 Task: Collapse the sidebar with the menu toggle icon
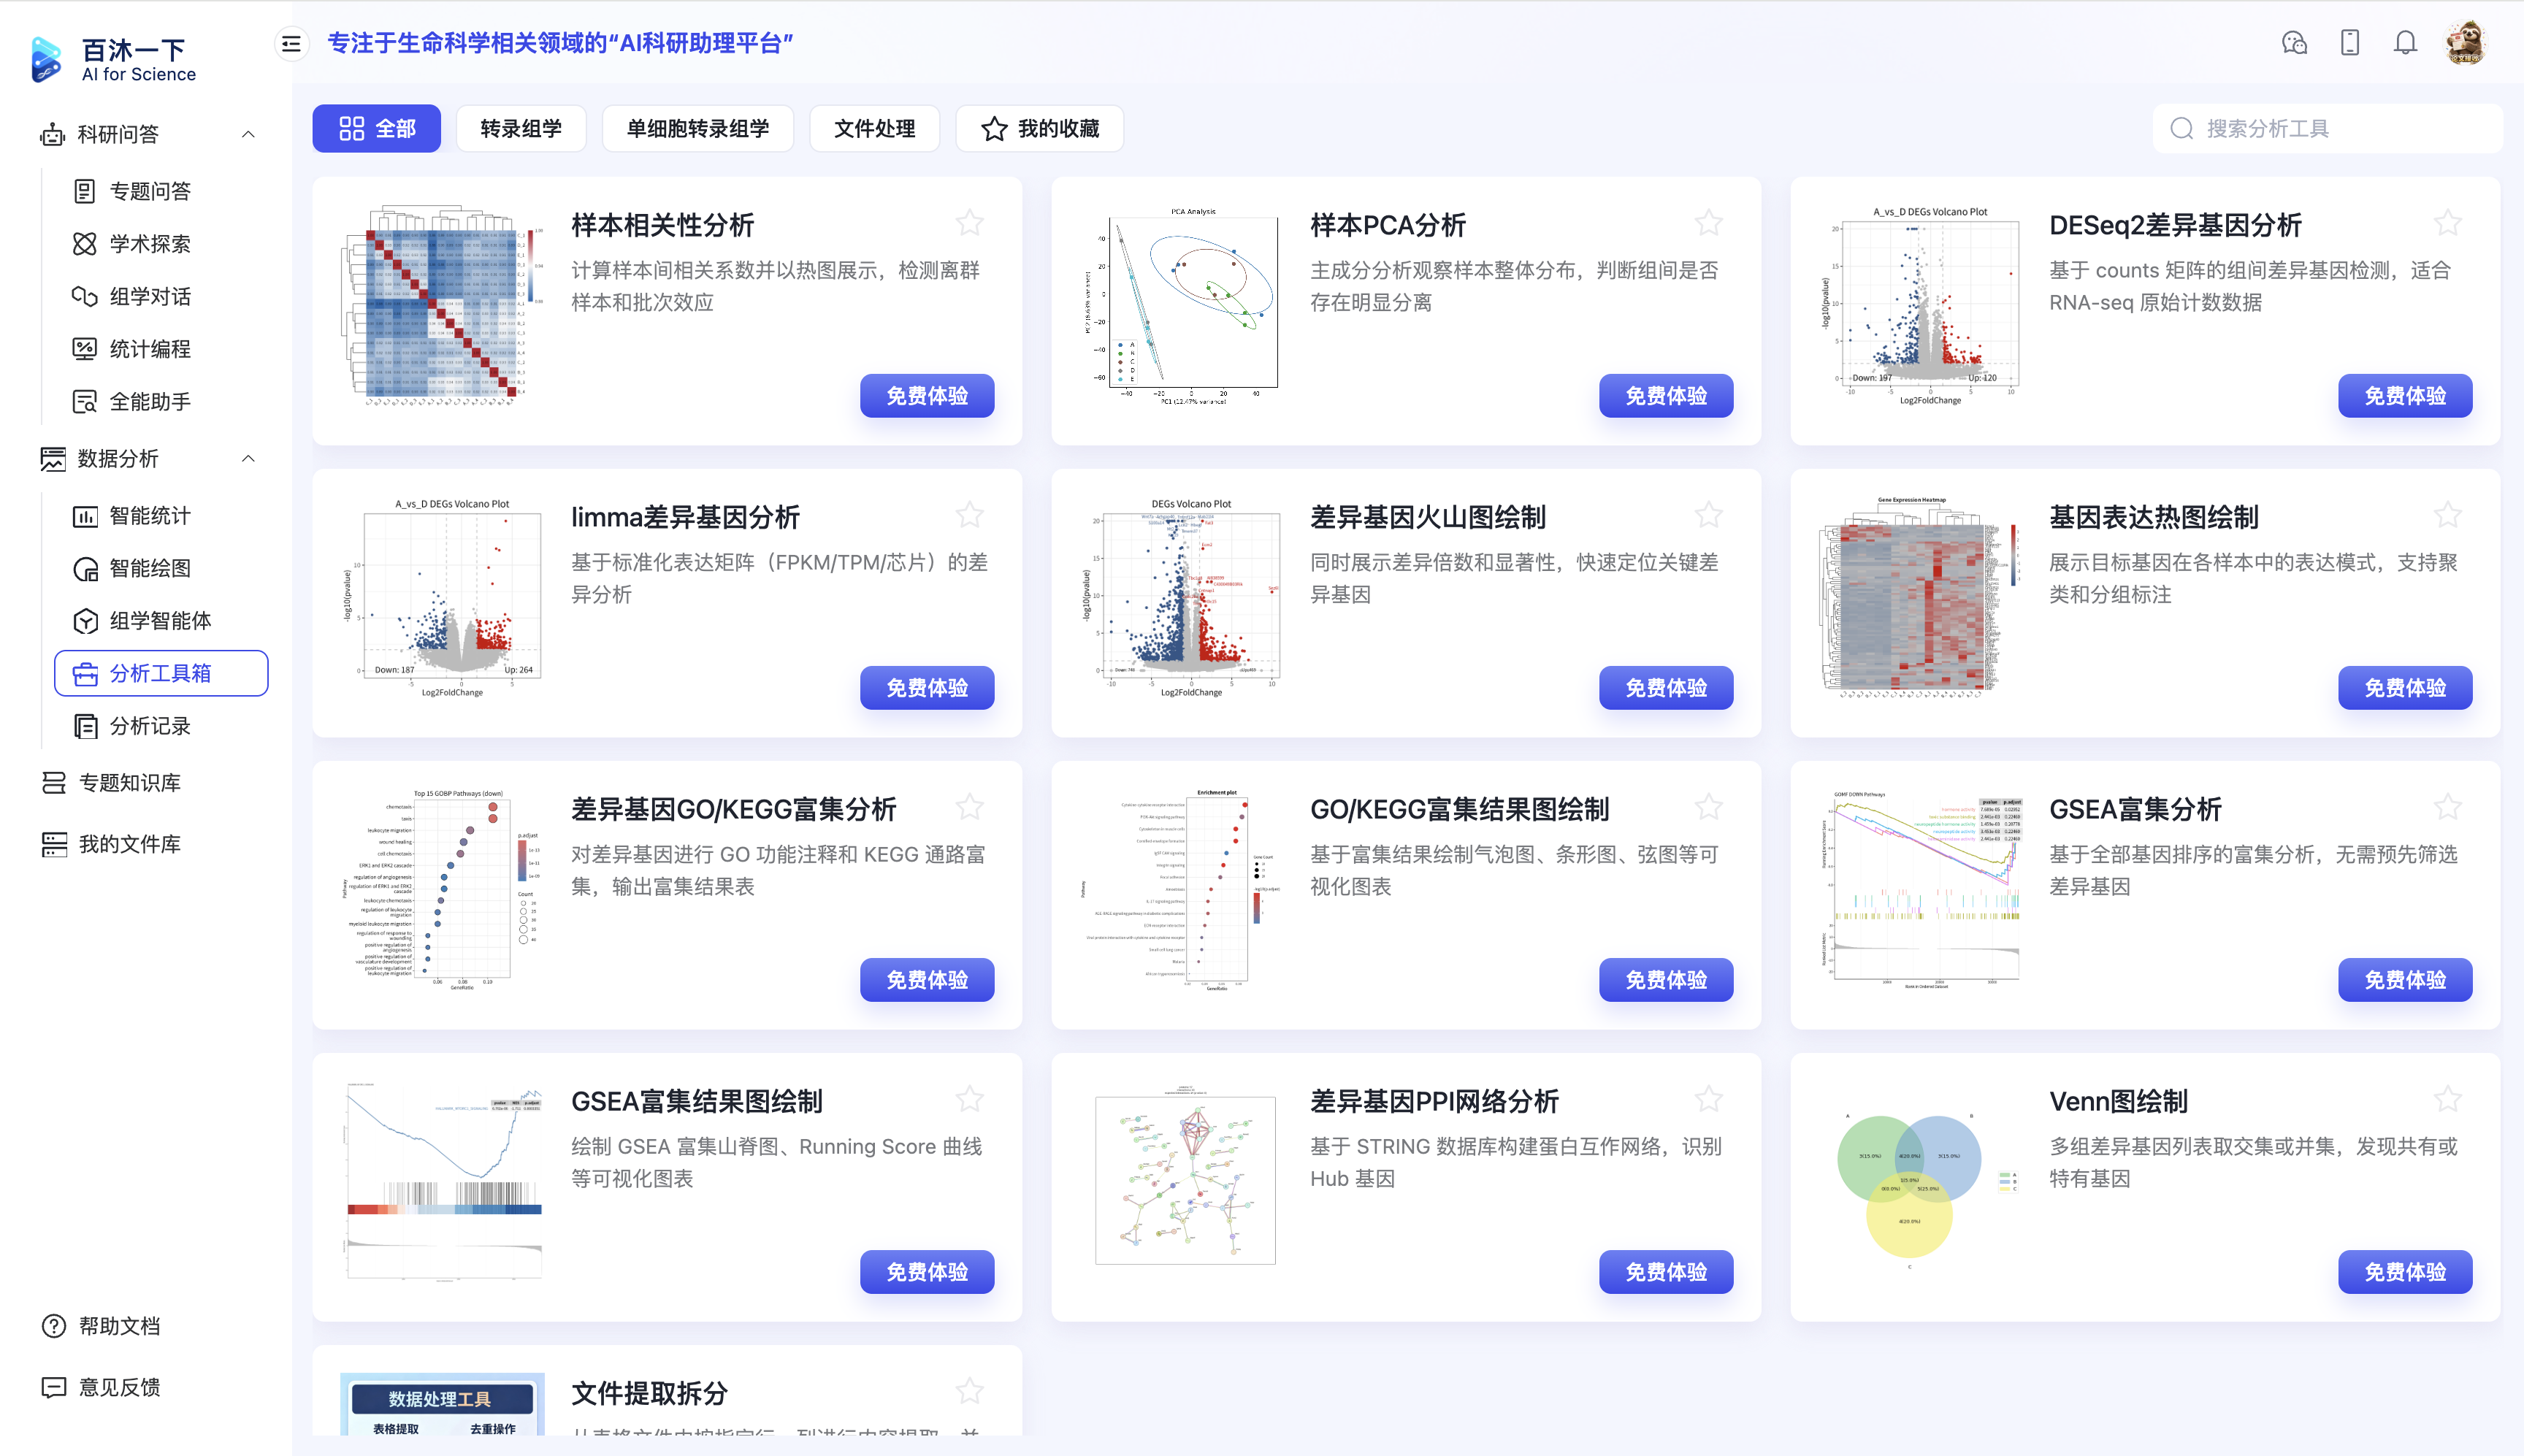291,44
